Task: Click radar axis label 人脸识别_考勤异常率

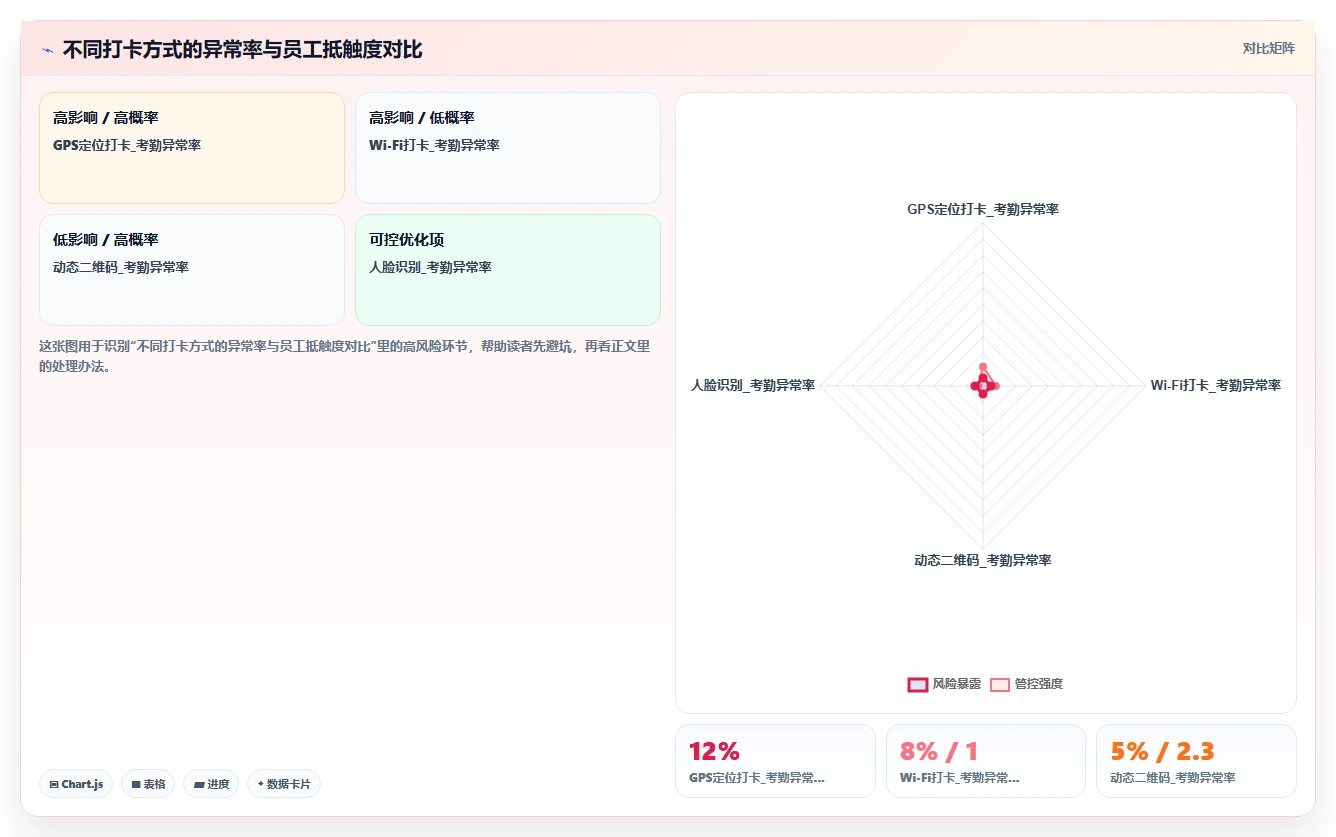Action: tap(753, 385)
